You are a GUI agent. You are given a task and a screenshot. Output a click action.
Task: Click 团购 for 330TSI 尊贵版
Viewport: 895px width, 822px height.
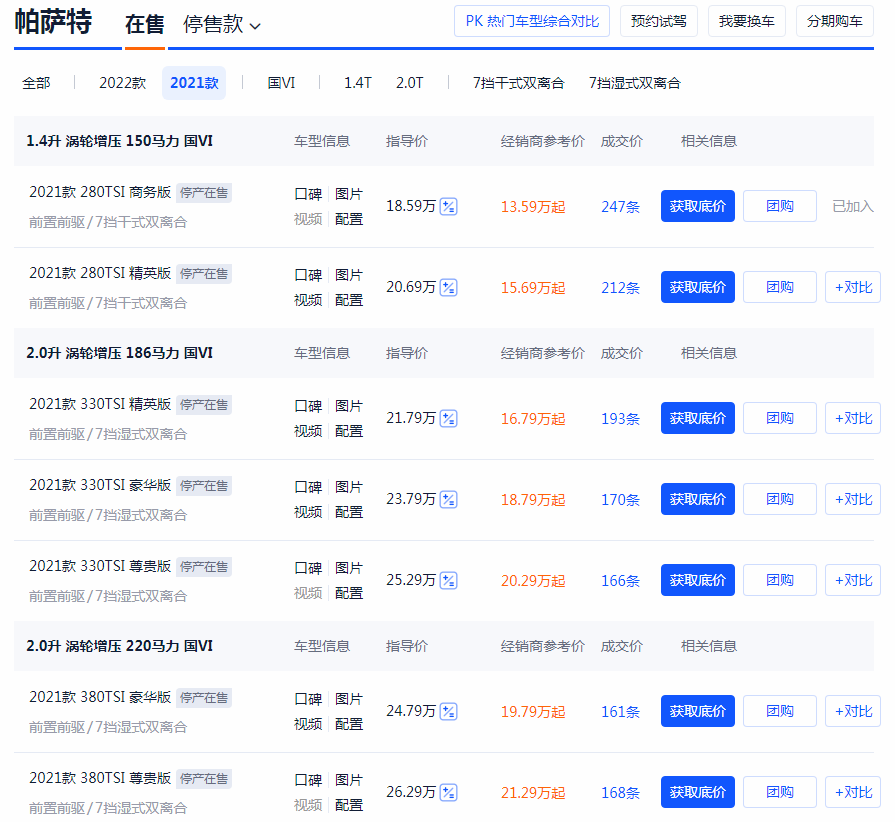pos(780,581)
